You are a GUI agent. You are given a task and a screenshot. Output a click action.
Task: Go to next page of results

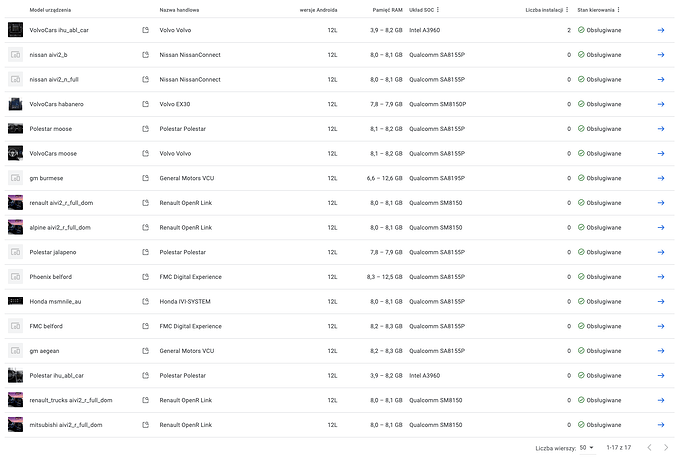pos(671,448)
